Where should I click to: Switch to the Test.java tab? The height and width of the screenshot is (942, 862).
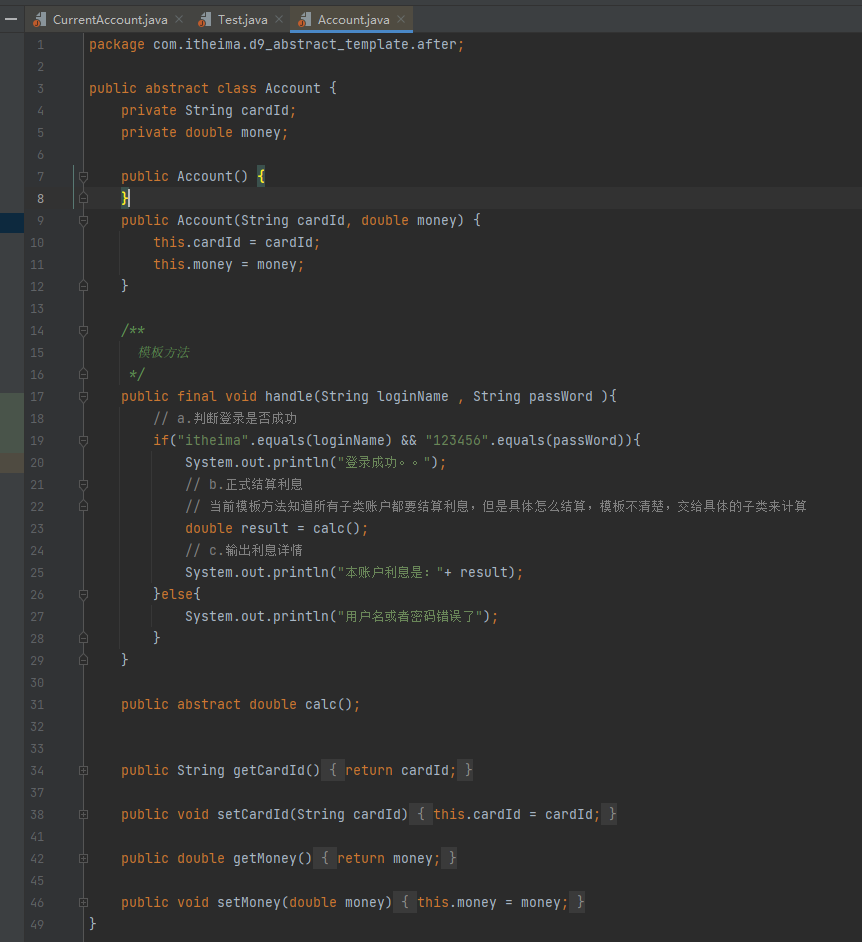click(242, 20)
